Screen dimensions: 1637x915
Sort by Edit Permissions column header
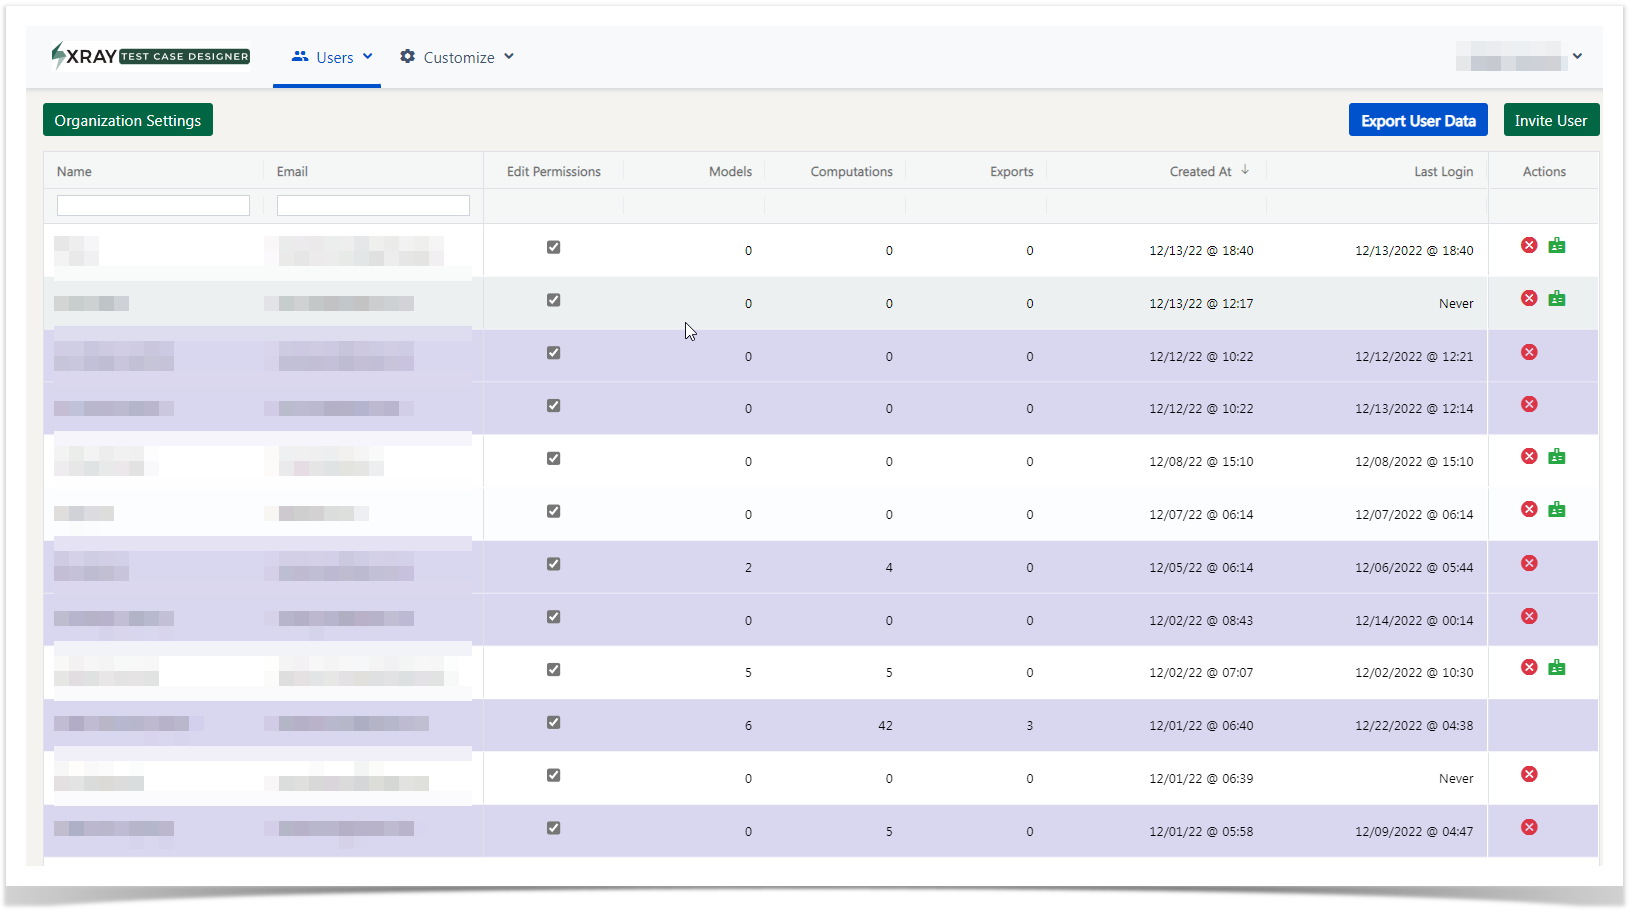click(554, 171)
